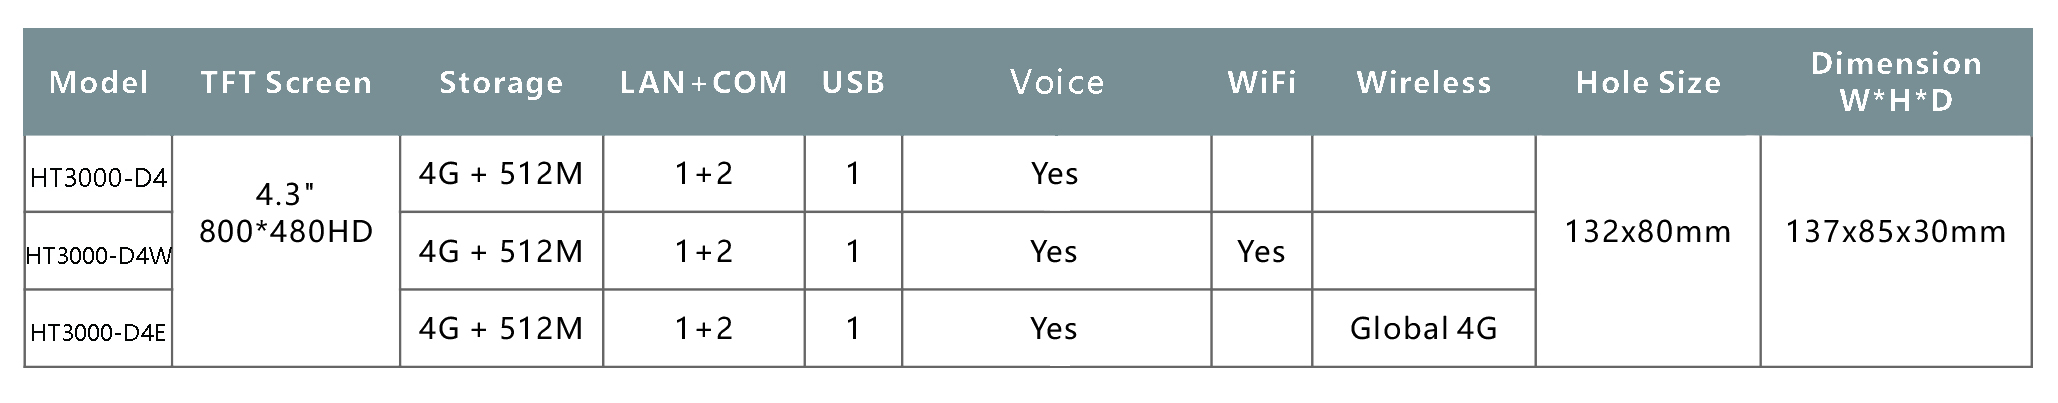Viewport: 2058px width, 403px height.
Task: Click the HT3000-D4E model cell
Action: pyautogui.click(x=98, y=329)
